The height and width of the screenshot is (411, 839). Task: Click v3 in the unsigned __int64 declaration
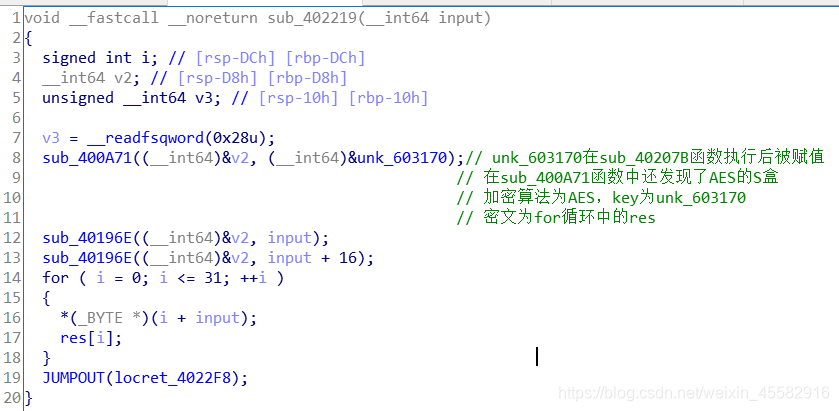pos(203,98)
